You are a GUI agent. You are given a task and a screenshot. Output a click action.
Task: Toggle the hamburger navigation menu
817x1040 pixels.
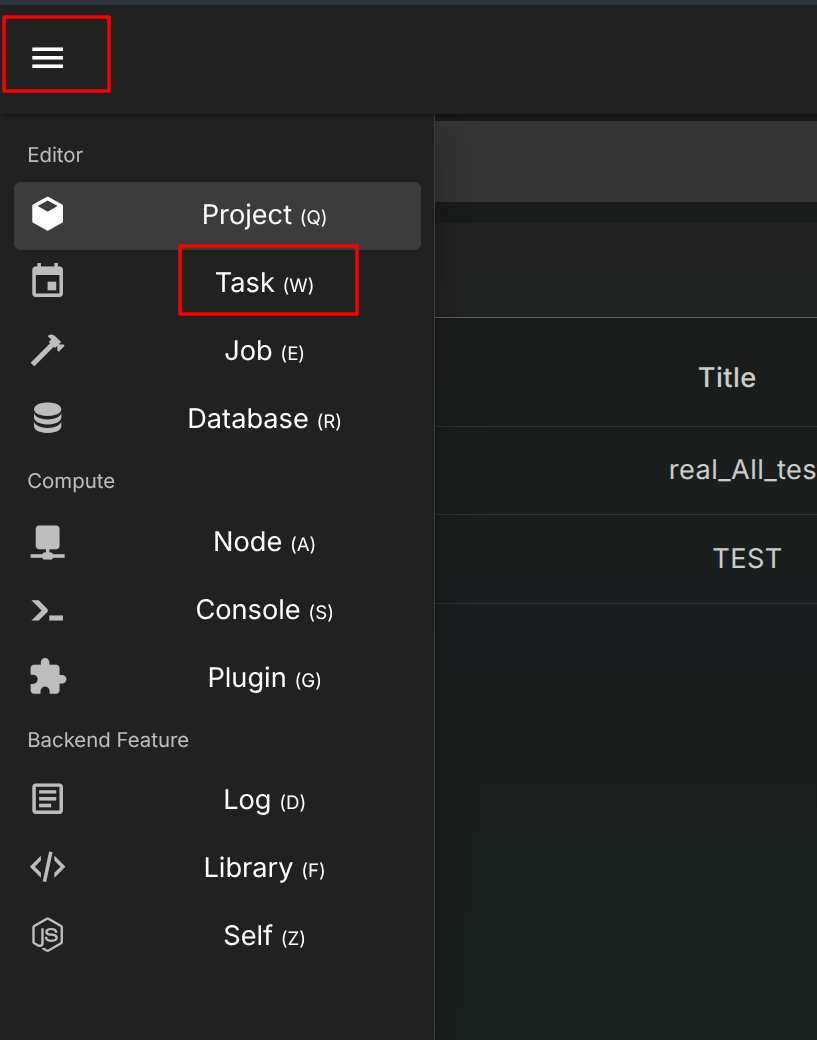point(48,58)
